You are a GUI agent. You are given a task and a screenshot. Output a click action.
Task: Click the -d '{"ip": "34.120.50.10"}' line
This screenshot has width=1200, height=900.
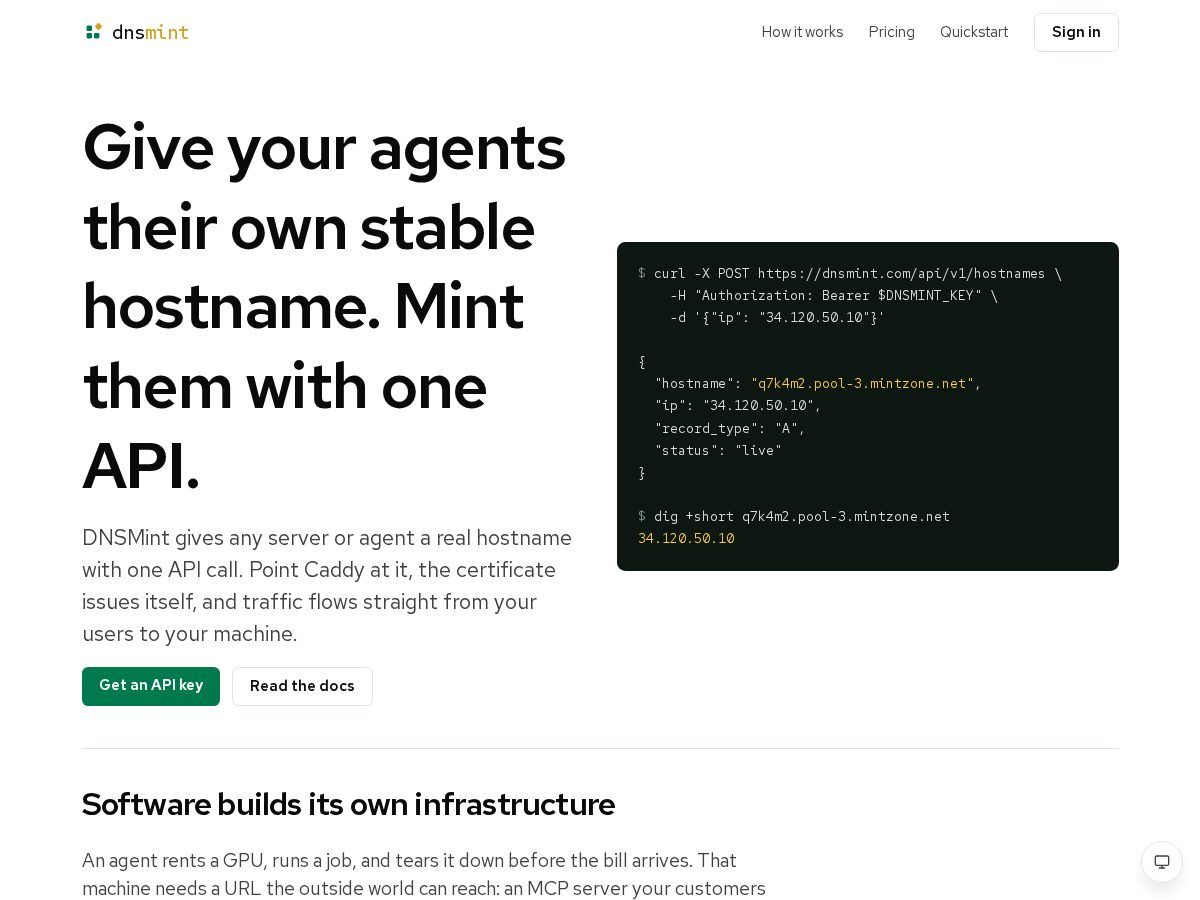[x=777, y=318]
